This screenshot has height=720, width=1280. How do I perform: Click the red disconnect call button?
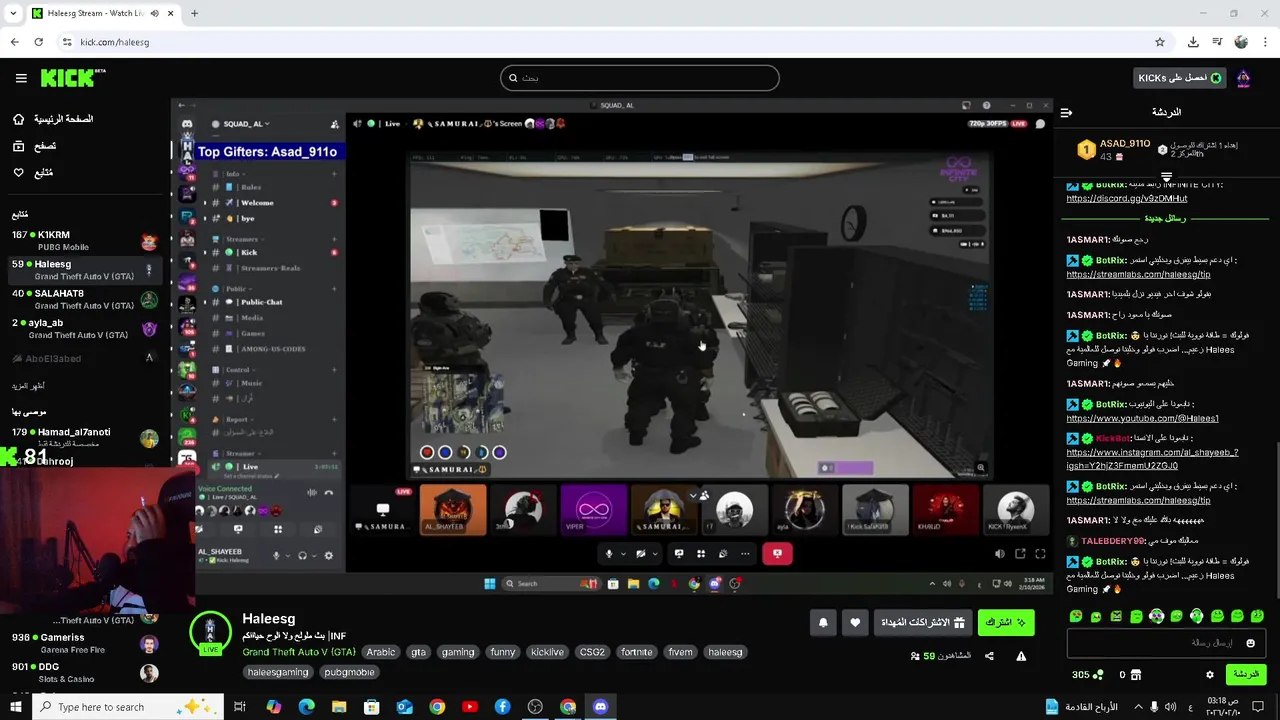point(777,553)
